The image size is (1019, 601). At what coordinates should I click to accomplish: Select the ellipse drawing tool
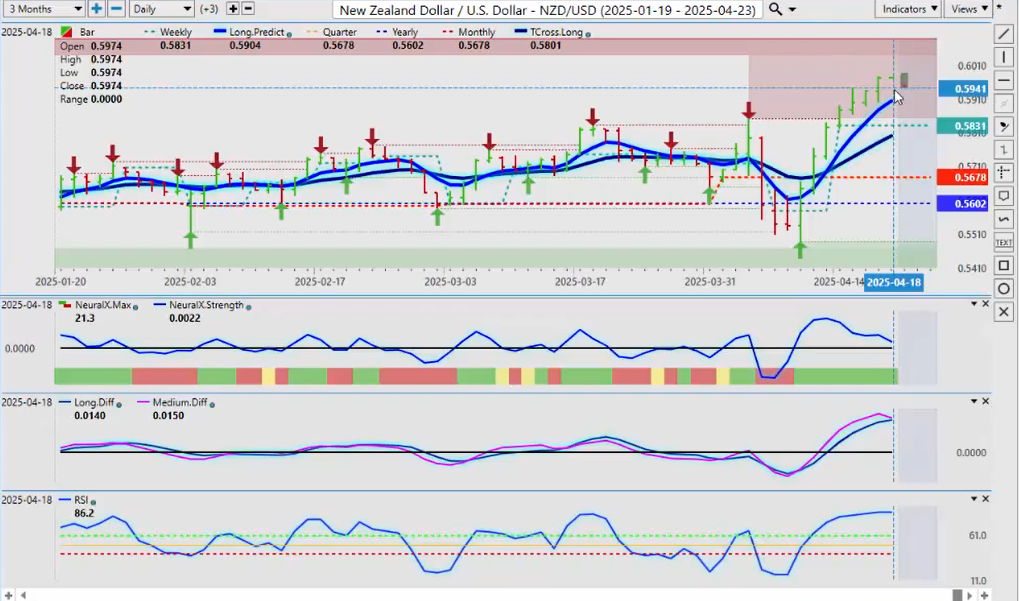tap(1004, 289)
